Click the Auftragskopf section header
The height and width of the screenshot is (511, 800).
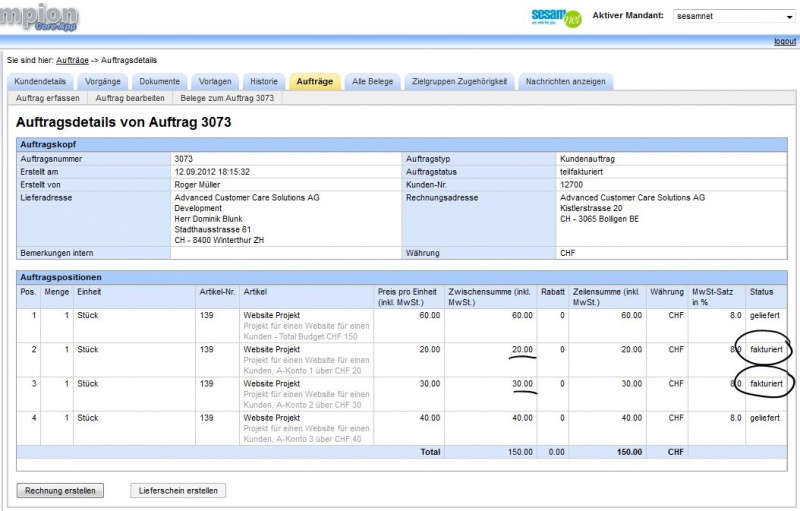point(402,144)
